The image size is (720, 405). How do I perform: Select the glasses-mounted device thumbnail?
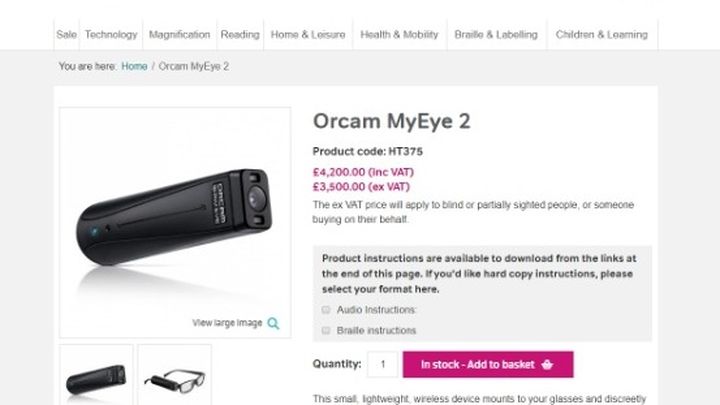pos(174,378)
